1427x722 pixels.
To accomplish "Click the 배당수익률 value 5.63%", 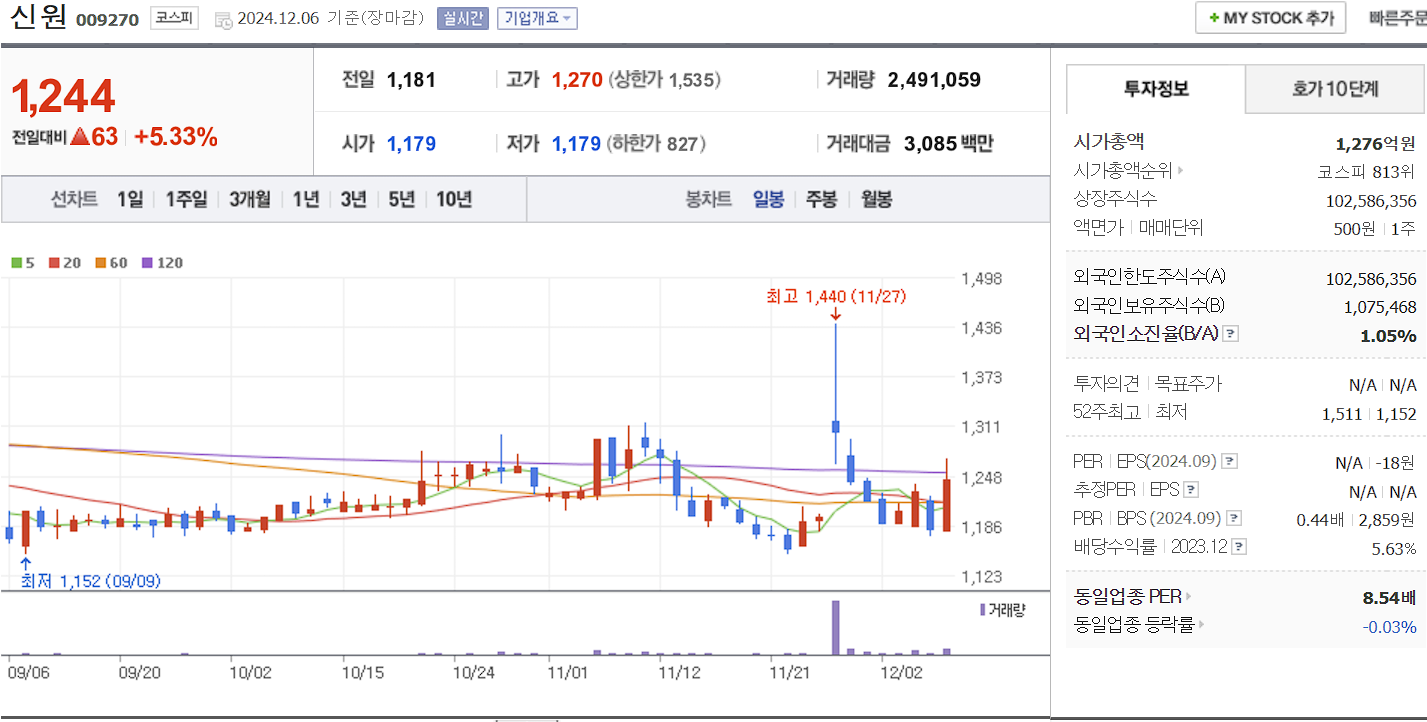I will point(1393,549).
